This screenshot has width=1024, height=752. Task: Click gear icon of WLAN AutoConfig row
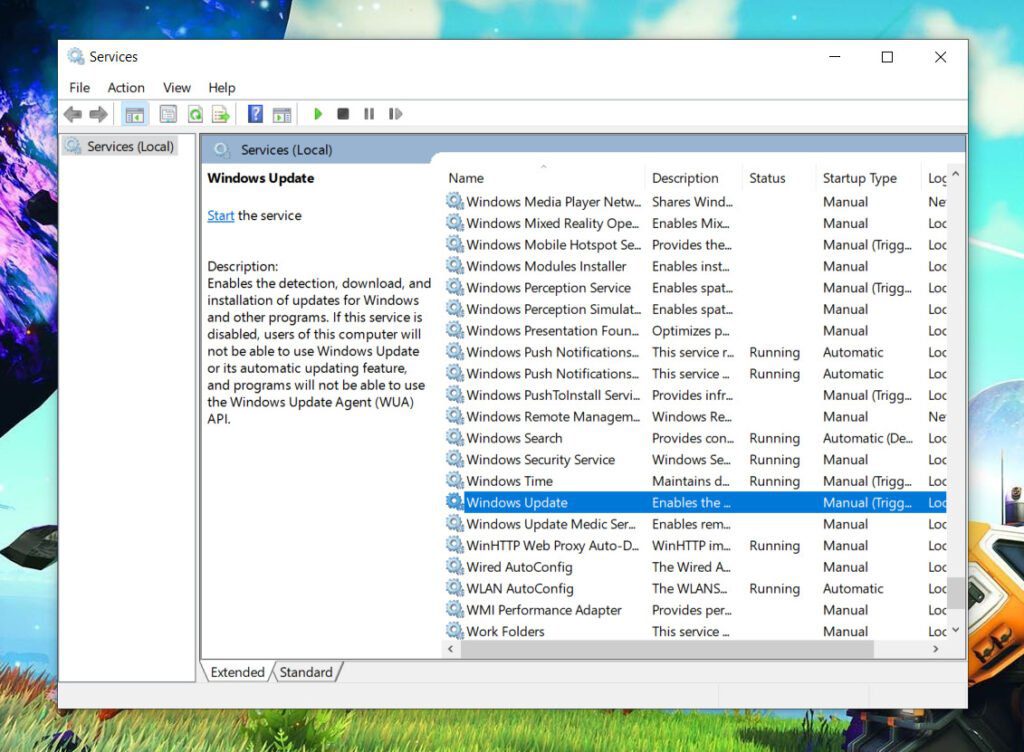[x=455, y=588]
